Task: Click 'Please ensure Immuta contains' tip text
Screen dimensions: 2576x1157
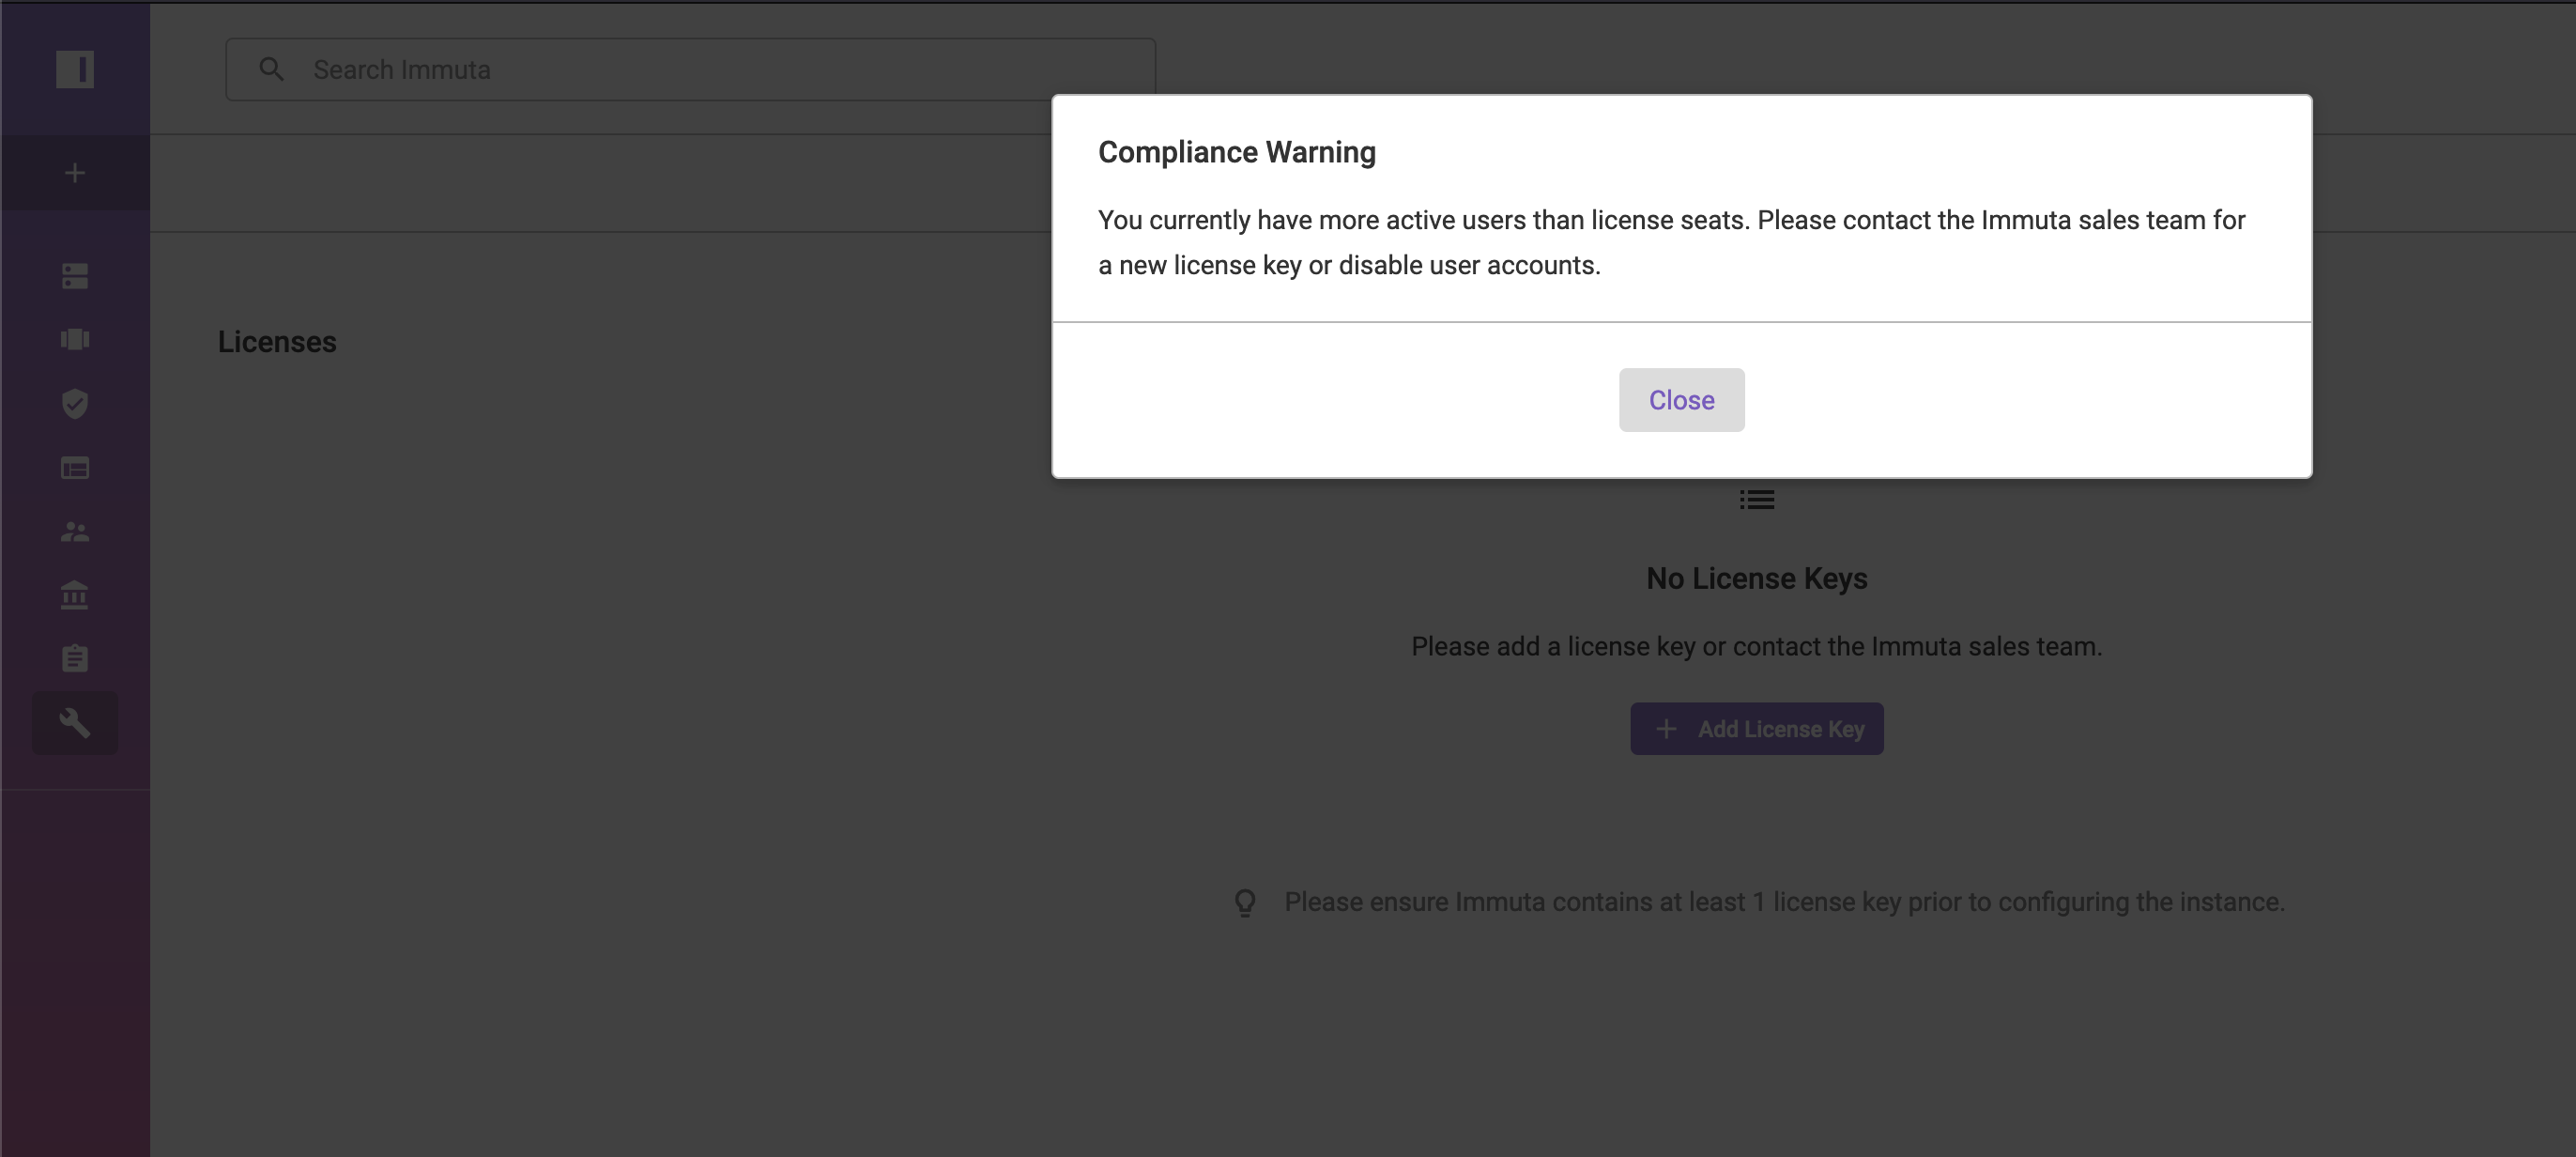Action: pos(1784,902)
